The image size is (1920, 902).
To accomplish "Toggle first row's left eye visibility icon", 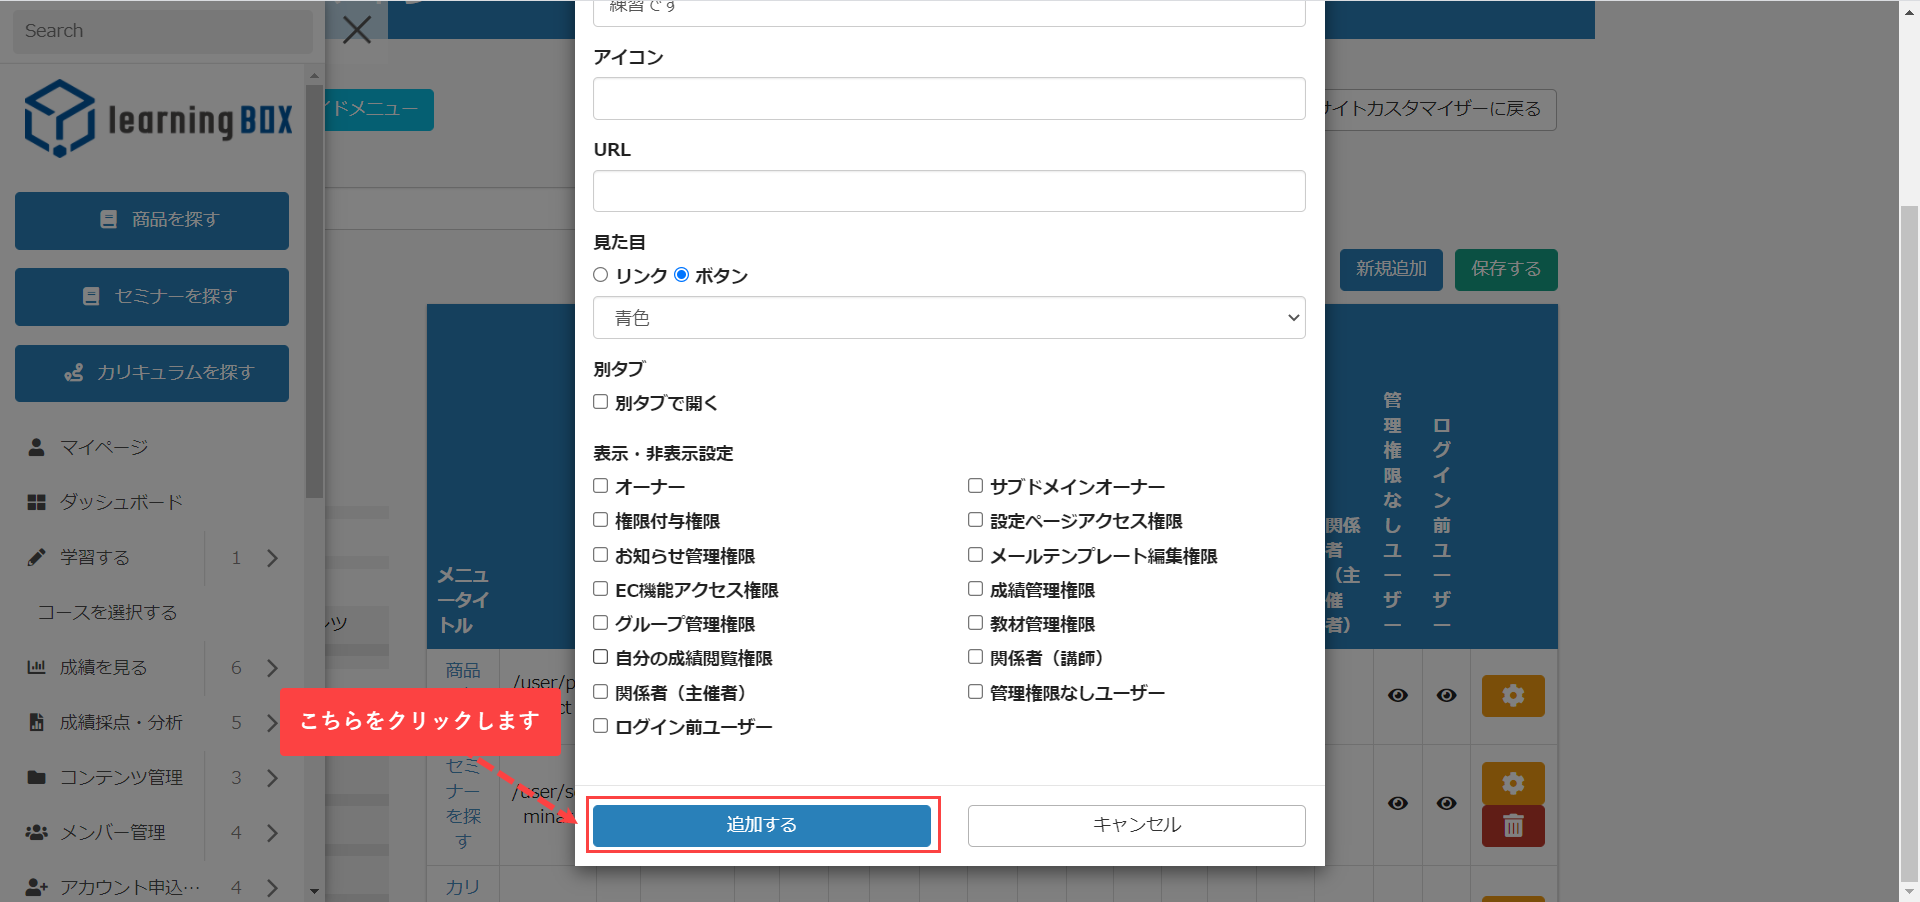I will (1397, 695).
